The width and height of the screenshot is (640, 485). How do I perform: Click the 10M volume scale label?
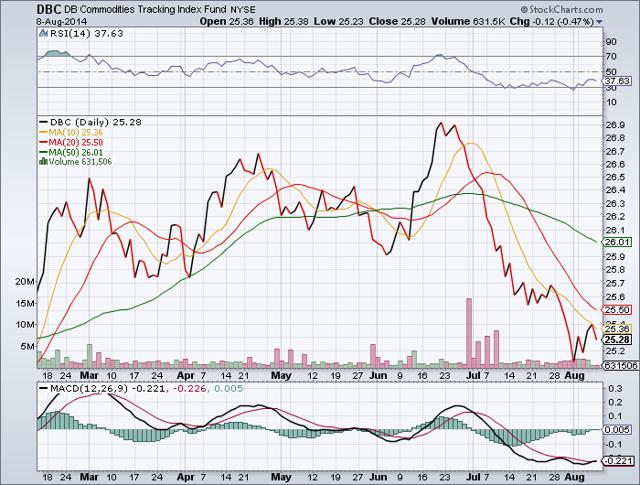(x=26, y=325)
